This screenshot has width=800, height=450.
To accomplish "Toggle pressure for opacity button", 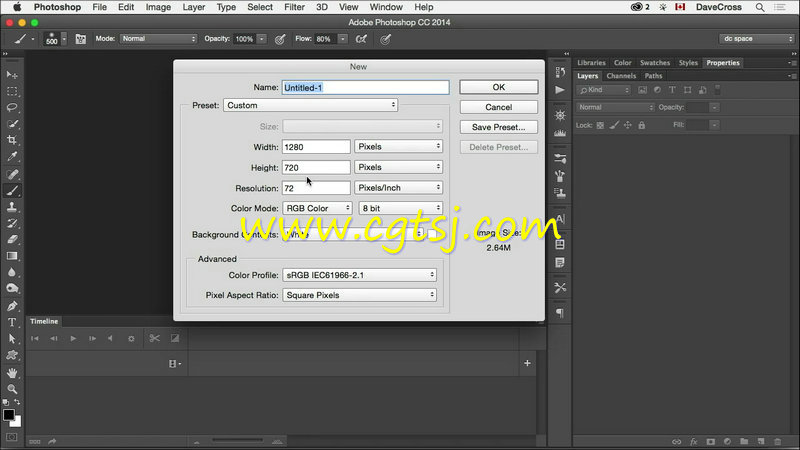I will tap(280, 39).
